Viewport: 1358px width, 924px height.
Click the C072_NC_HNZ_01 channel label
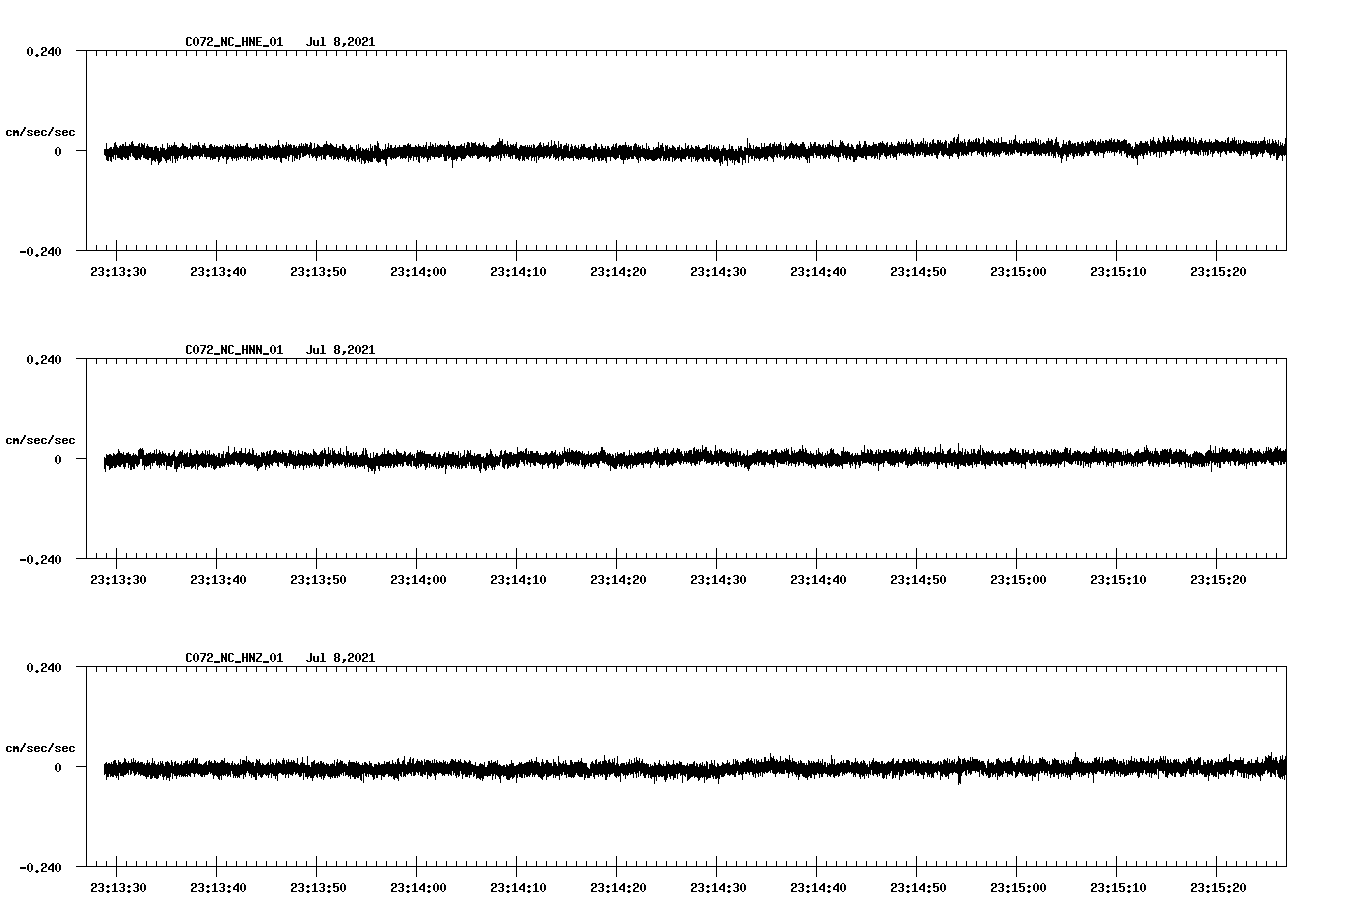pos(232,657)
